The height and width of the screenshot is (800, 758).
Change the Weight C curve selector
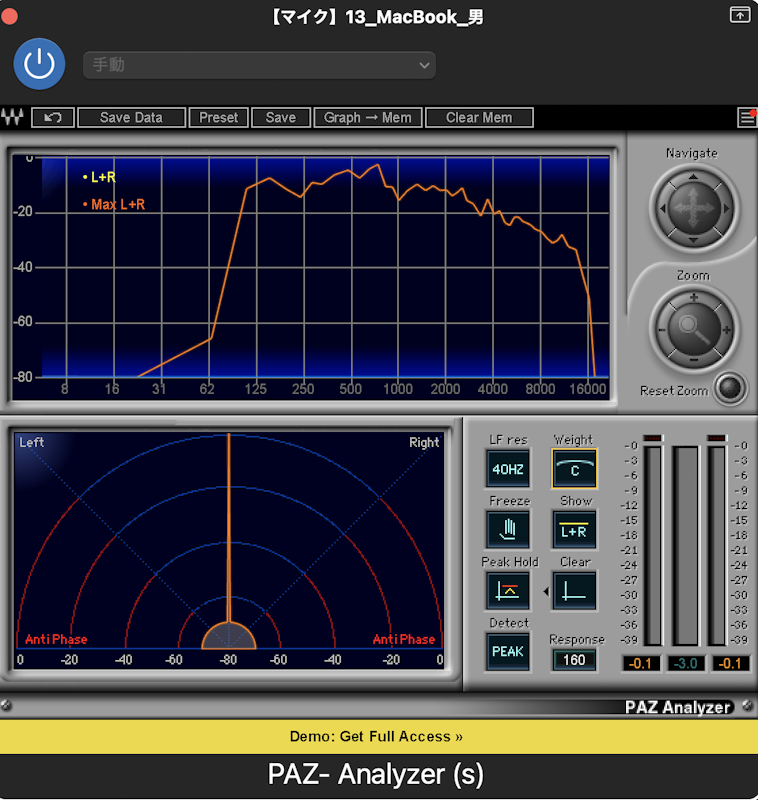[574, 468]
